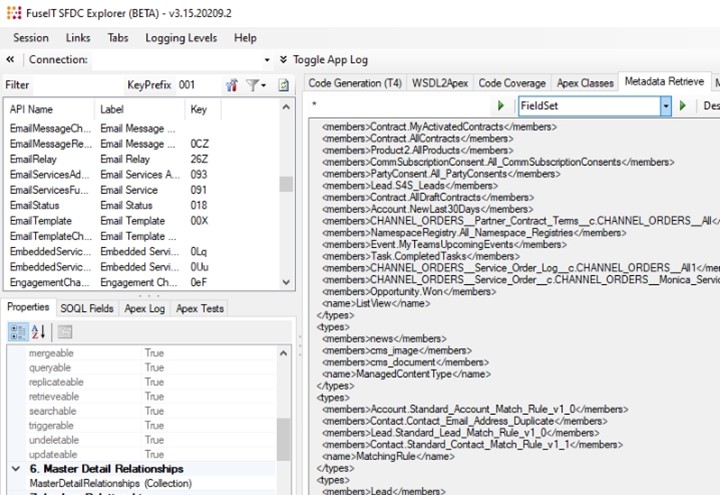Click the refresh list icon in filter bar
This screenshot has height=495, width=720.
tap(284, 85)
